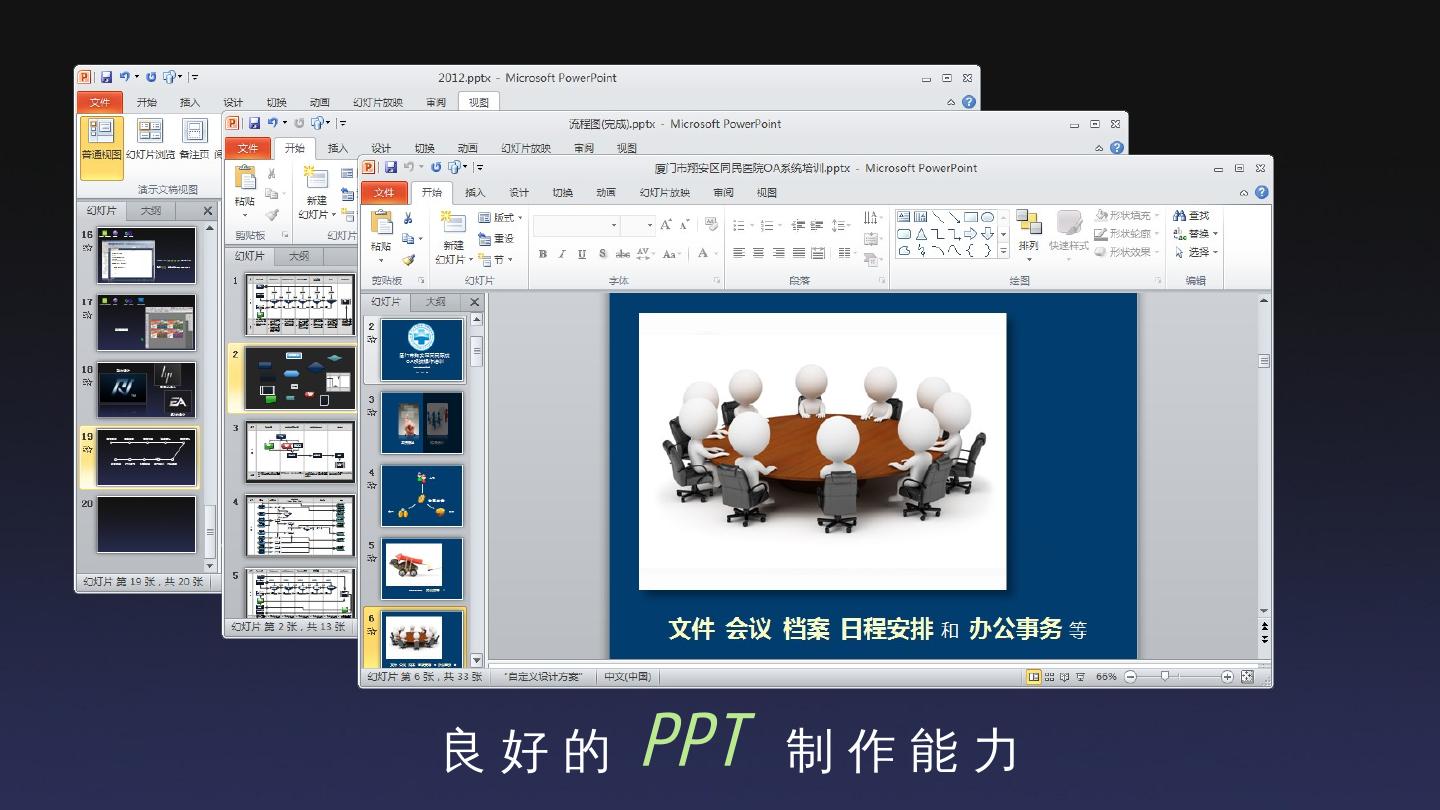Toggle center text alignment in the paragraph group
Viewport: 1440px width, 810px height.
tap(759, 254)
